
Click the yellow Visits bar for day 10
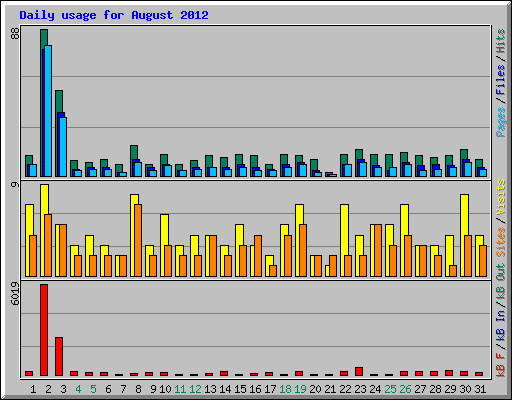[x=164, y=230]
